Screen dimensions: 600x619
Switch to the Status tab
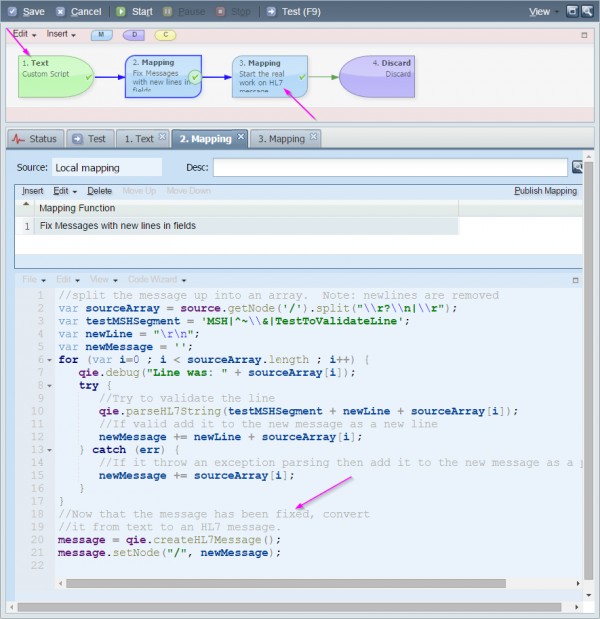(36, 139)
